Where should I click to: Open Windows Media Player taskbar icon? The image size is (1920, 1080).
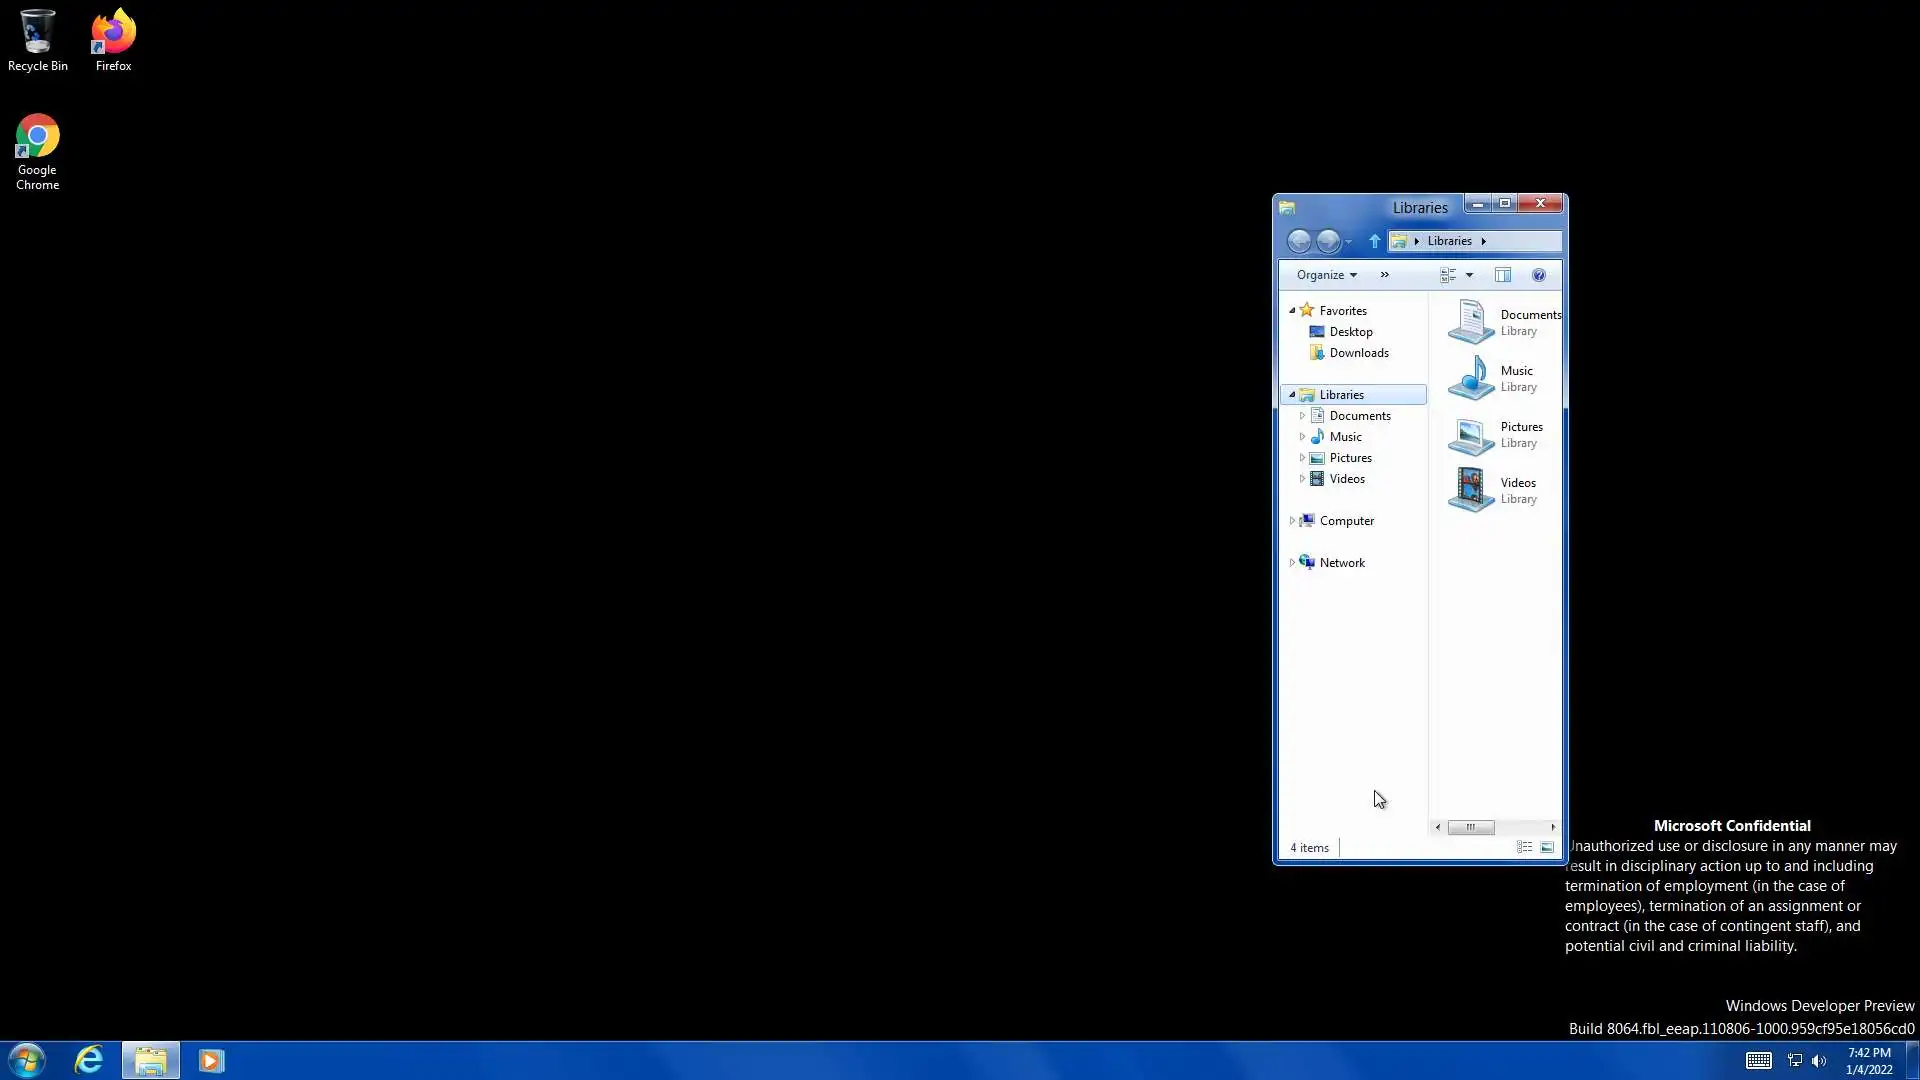[211, 1060]
